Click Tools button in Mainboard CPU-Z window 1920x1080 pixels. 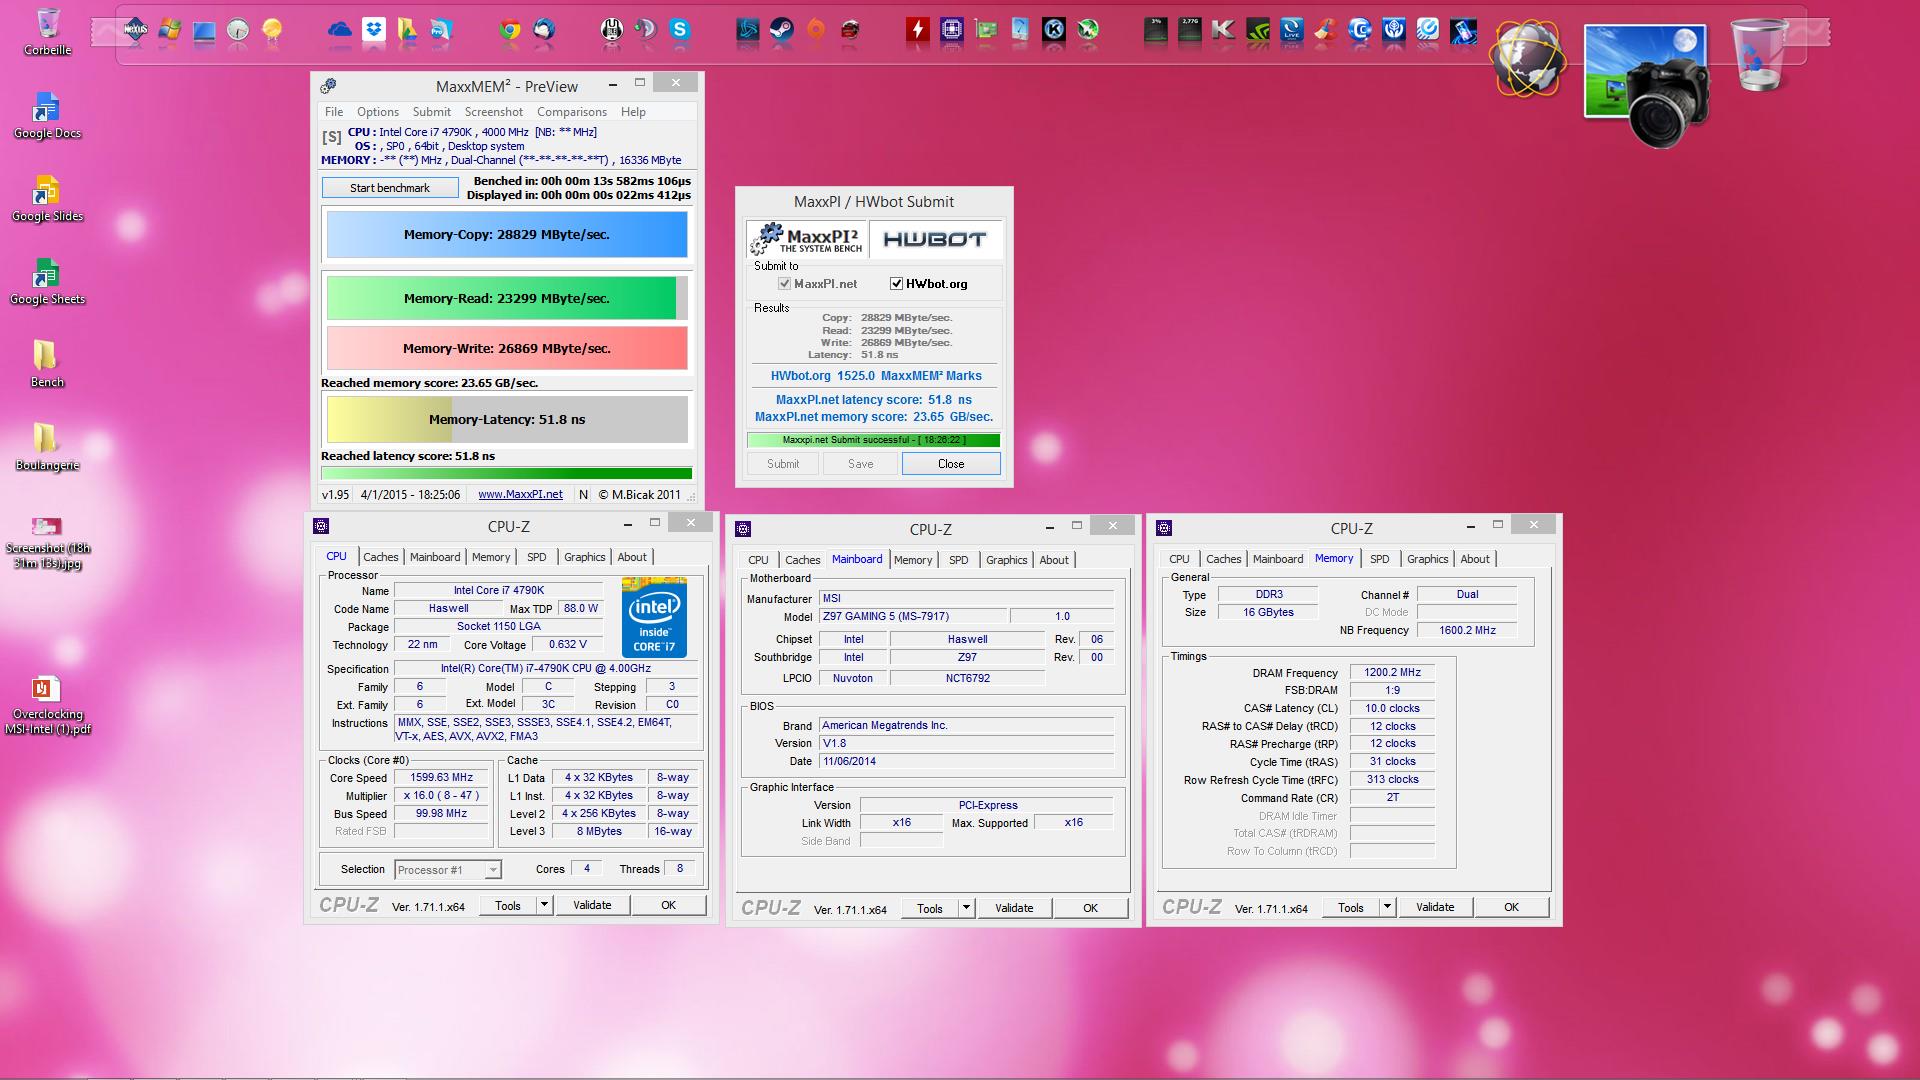pyautogui.click(x=930, y=908)
